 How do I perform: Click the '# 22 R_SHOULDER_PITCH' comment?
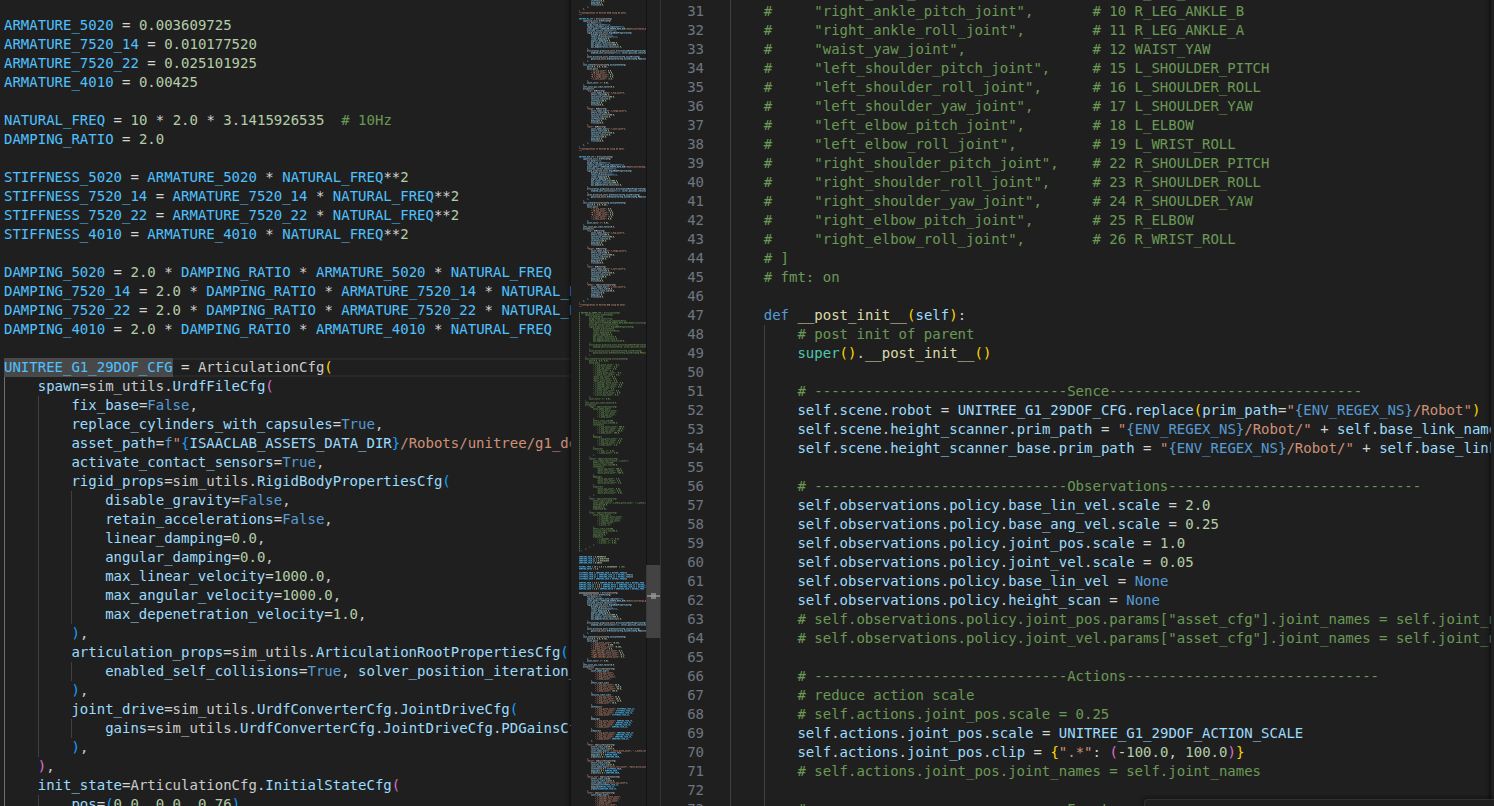pos(1181,163)
